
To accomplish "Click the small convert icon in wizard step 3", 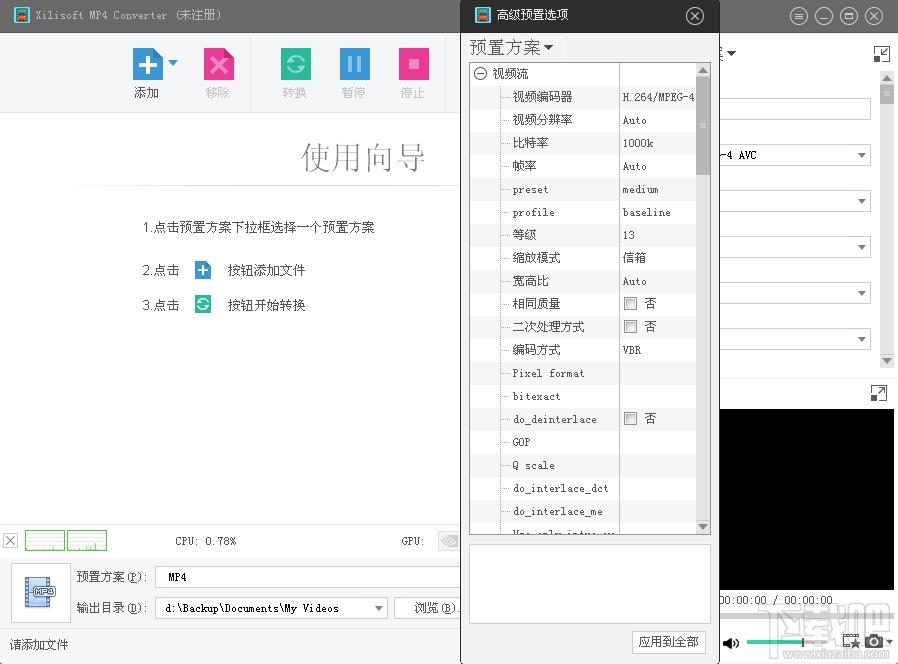I will [x=203, y=304].
